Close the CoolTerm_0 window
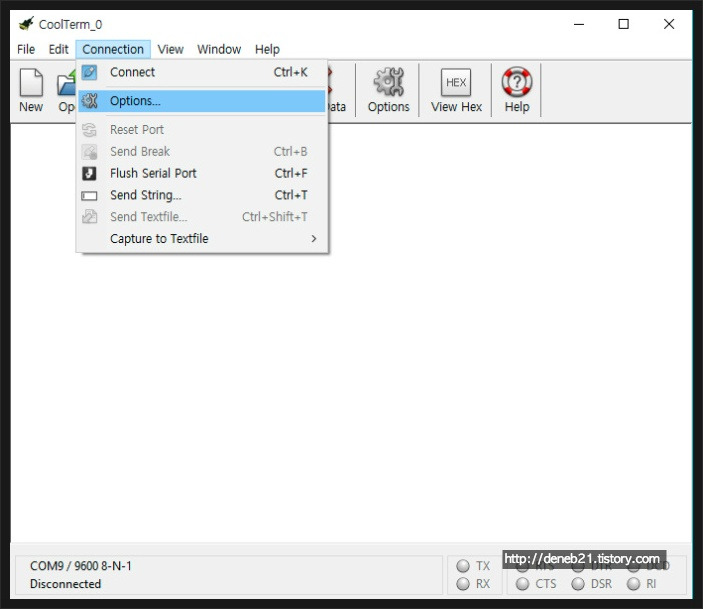Image resolution: width=703 pixels, height=609 pixels. (669, 24)
